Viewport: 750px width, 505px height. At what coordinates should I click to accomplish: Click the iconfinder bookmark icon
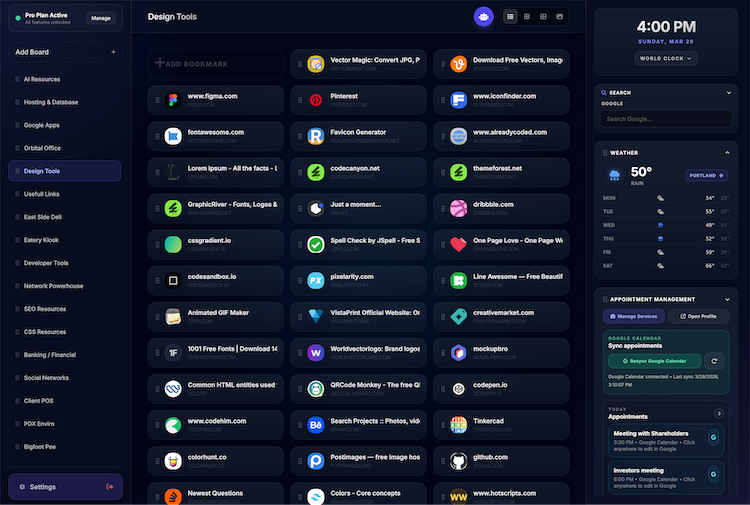(x=458, y=100)
